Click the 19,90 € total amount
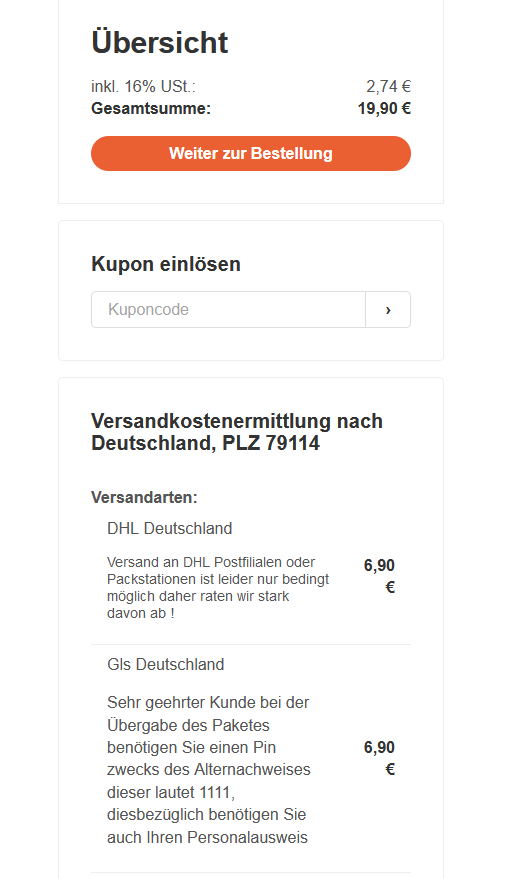Viewport: 532px width, 879px height. (x=385, y=108)
